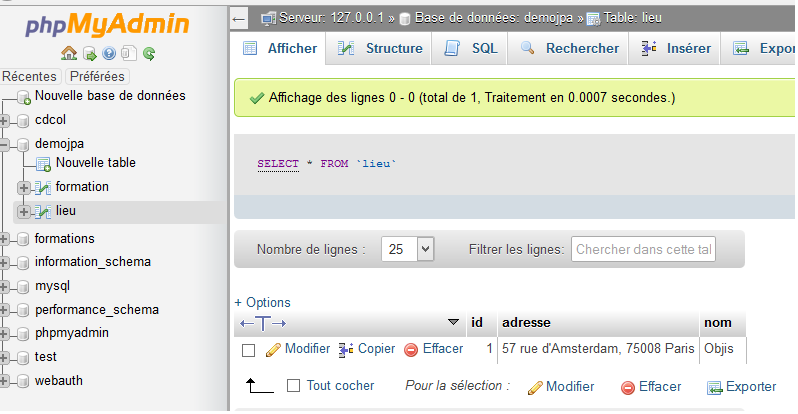Click the reload navigation panel icon
The image size is (798, 414).
coord(149,53)
